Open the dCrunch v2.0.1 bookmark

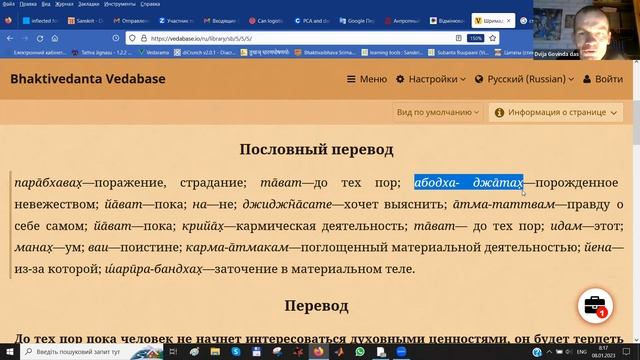[204, 52]
